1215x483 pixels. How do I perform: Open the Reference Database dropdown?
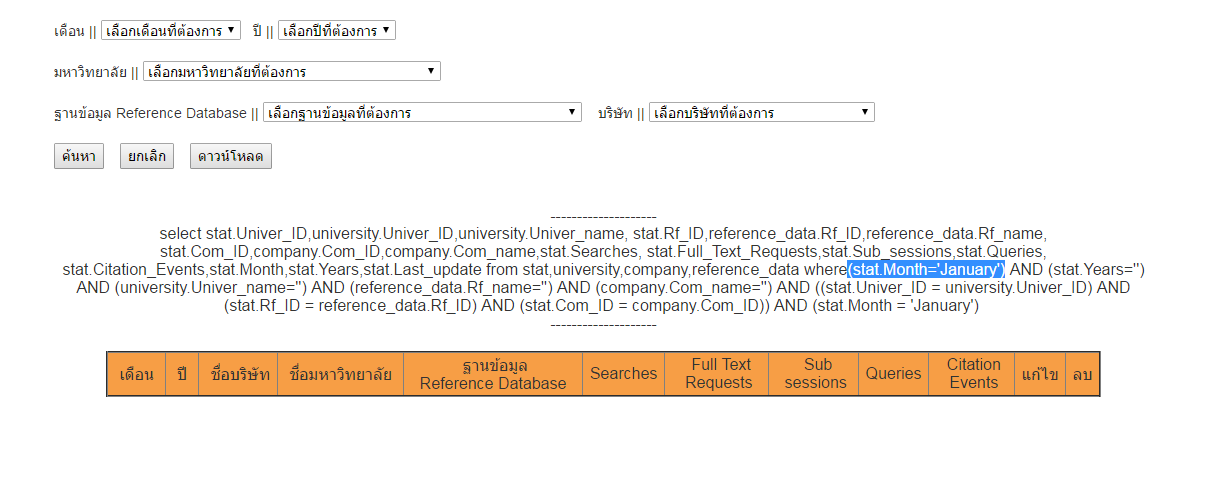pyautogui.click(x=421, y=113)
